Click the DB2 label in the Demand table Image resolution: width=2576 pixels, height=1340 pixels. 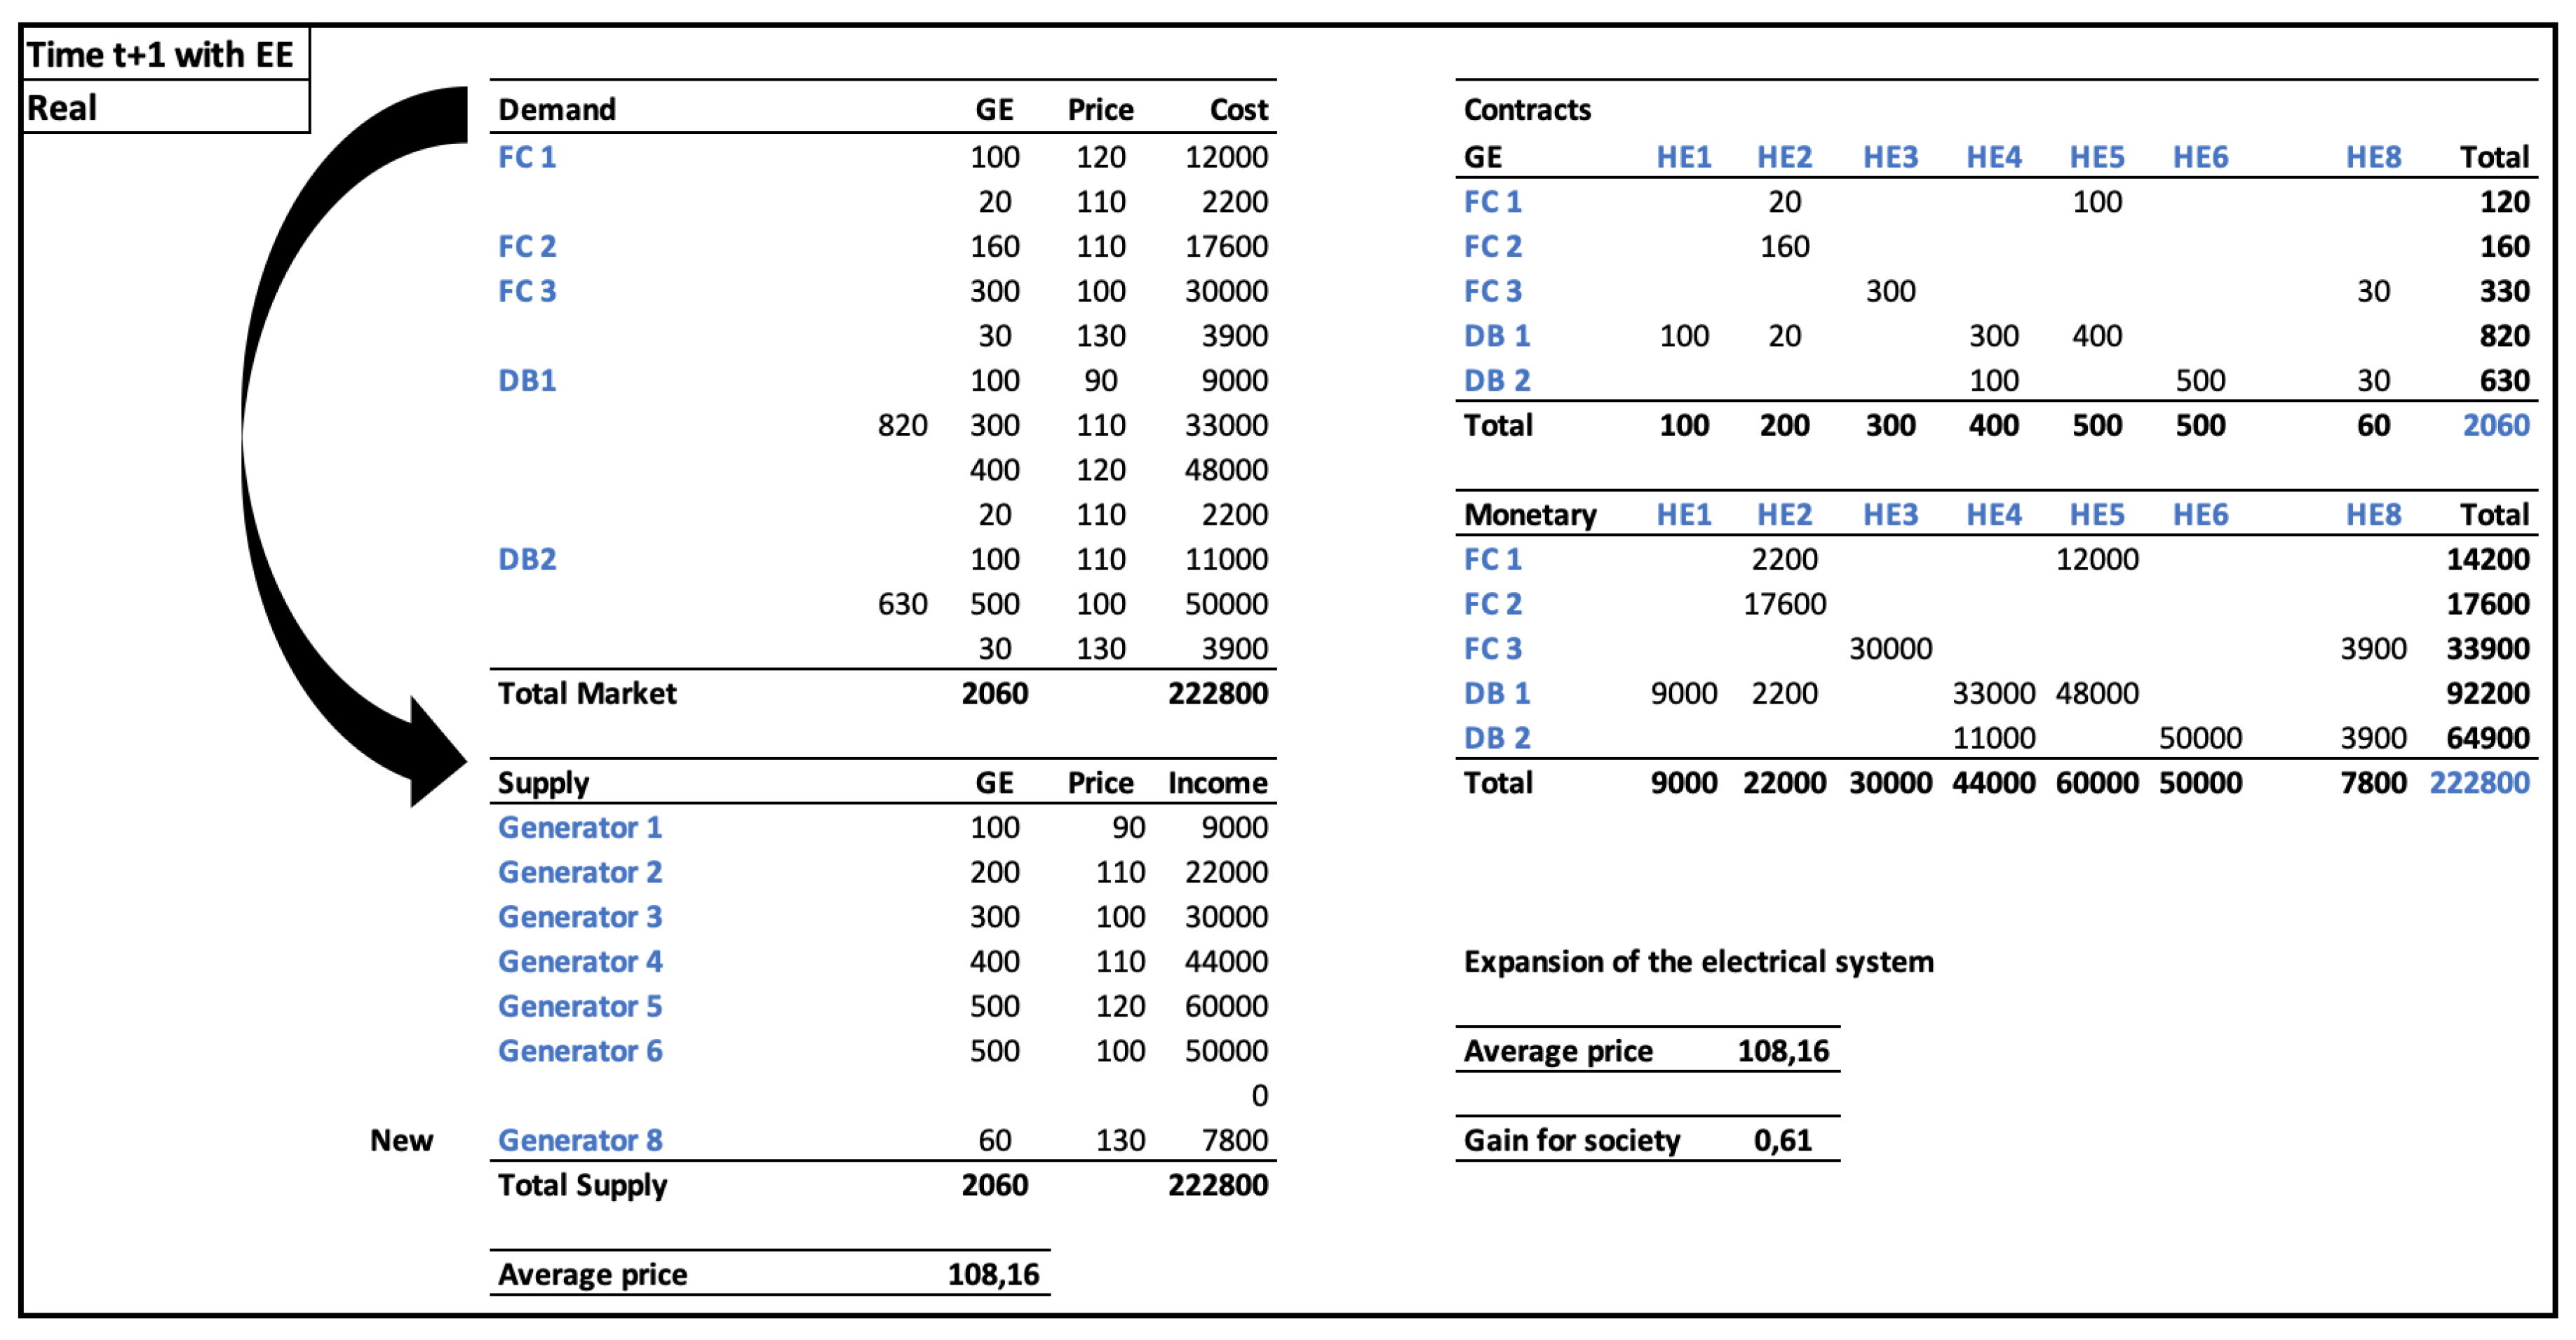[x=527, y=559]
